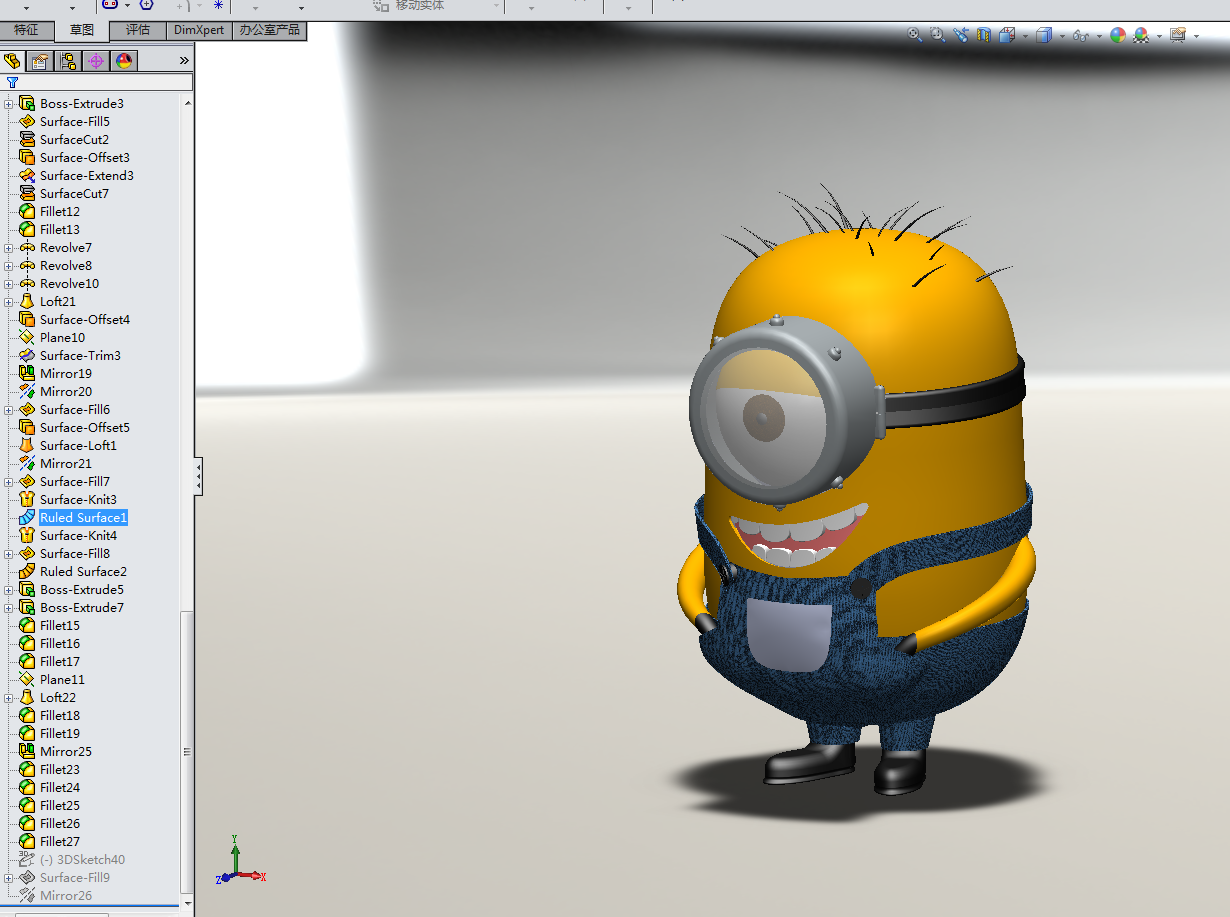Screen dimensions: 1230x917
Task: Expand the Loft22 feature node
Action: (x=9, y=698)
